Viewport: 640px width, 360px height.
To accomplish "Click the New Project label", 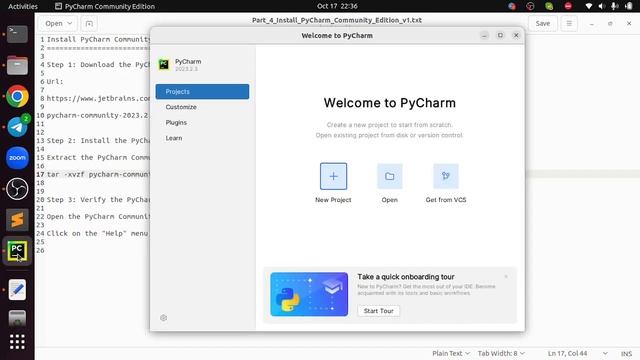I will click(x=333, y=200).
